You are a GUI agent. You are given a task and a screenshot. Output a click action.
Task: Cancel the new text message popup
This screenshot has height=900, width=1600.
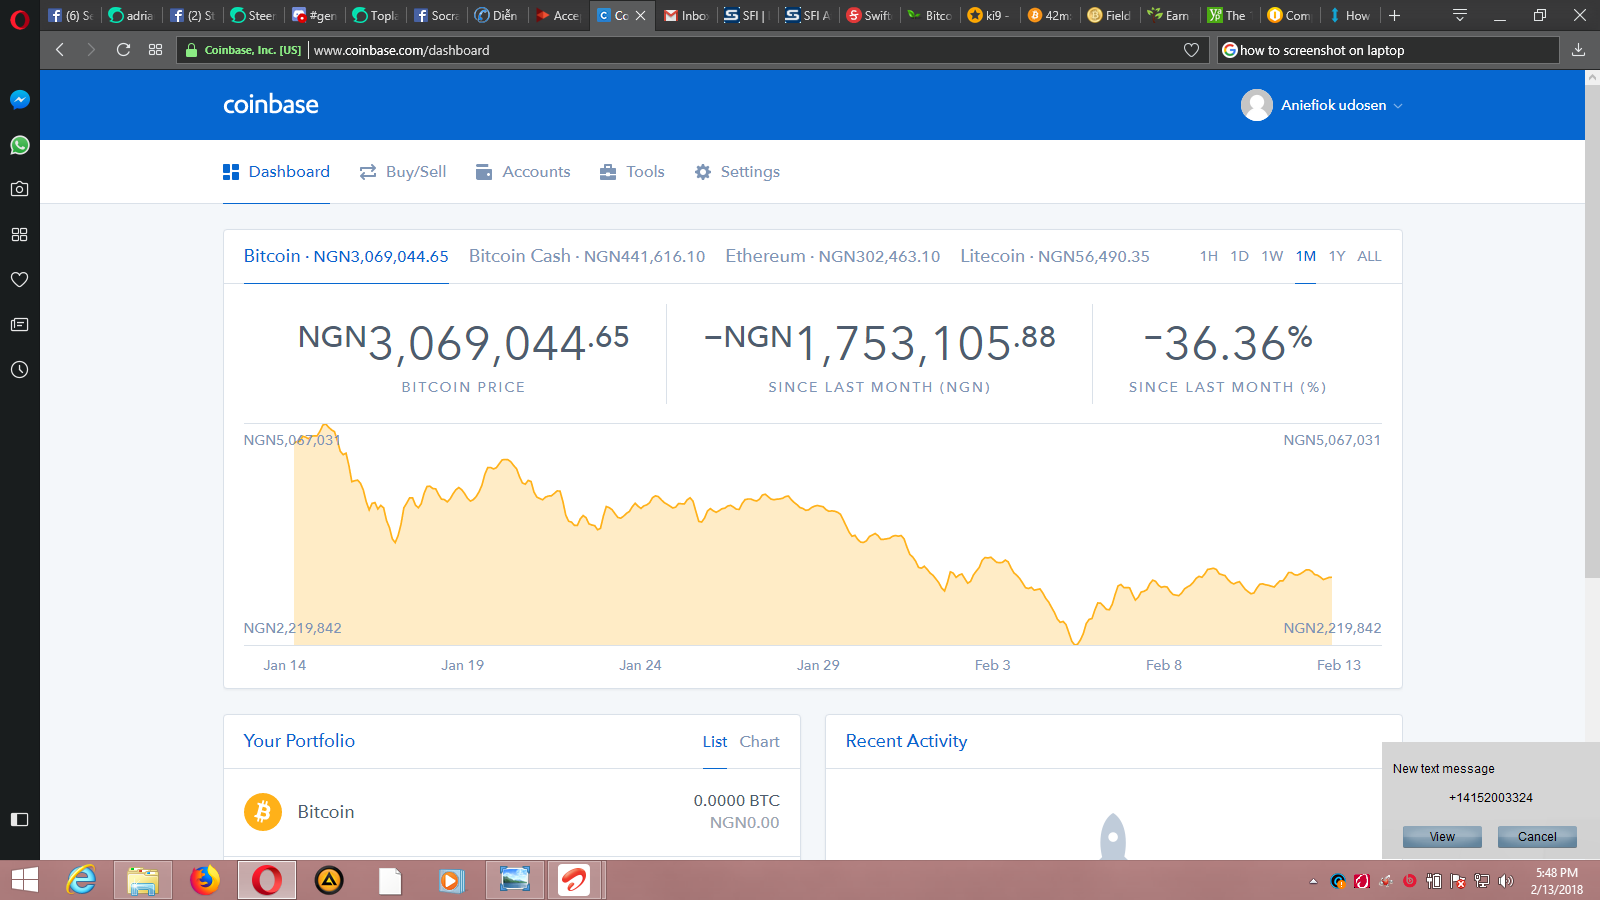click(1537, 837)
